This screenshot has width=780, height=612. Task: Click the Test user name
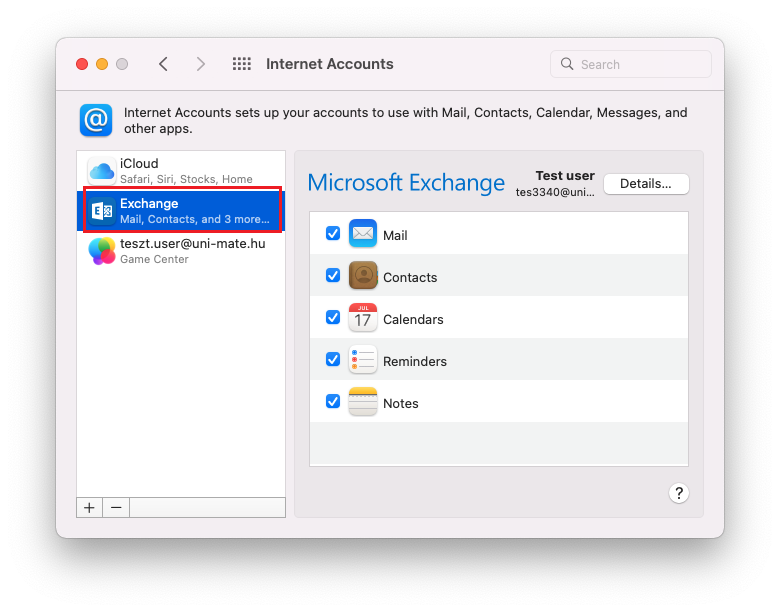(565, 176)
